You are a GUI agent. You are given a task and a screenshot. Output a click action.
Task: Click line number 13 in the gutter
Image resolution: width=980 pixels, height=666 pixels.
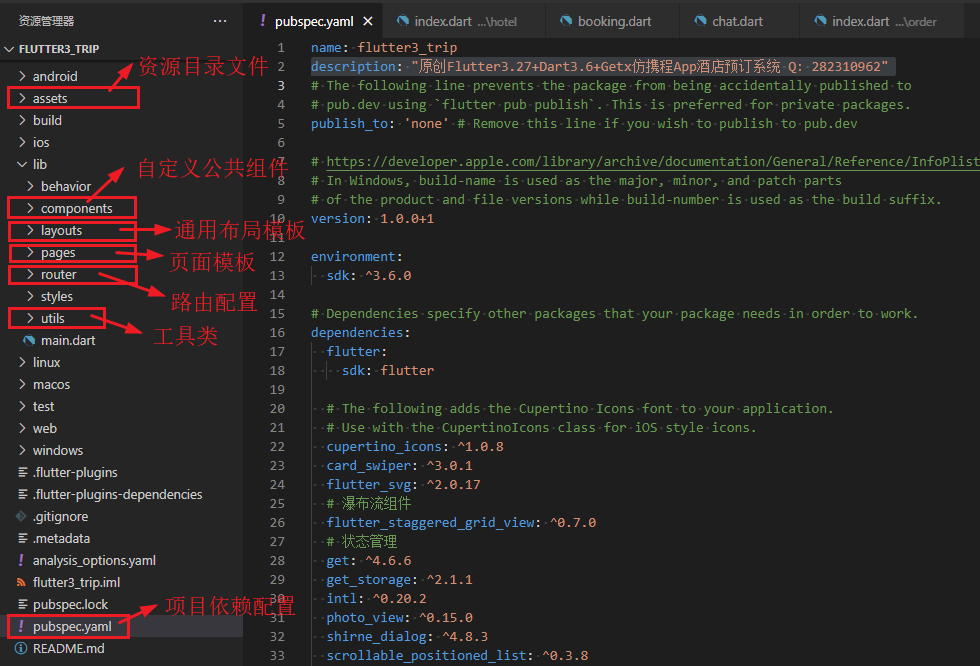coord(277,276)
